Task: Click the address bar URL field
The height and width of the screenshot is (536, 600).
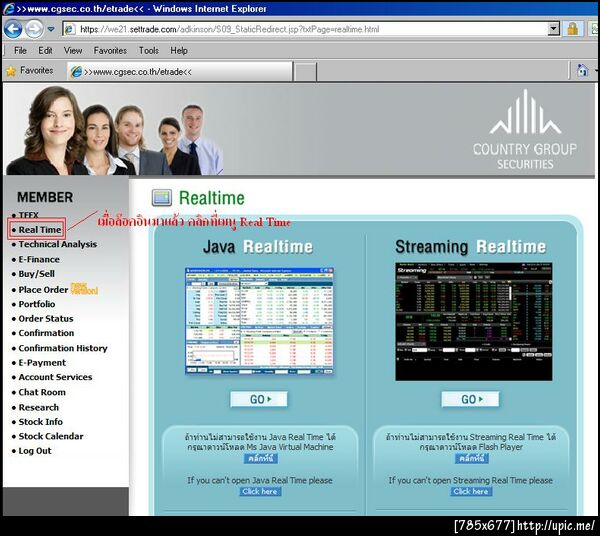Action: 306,29
